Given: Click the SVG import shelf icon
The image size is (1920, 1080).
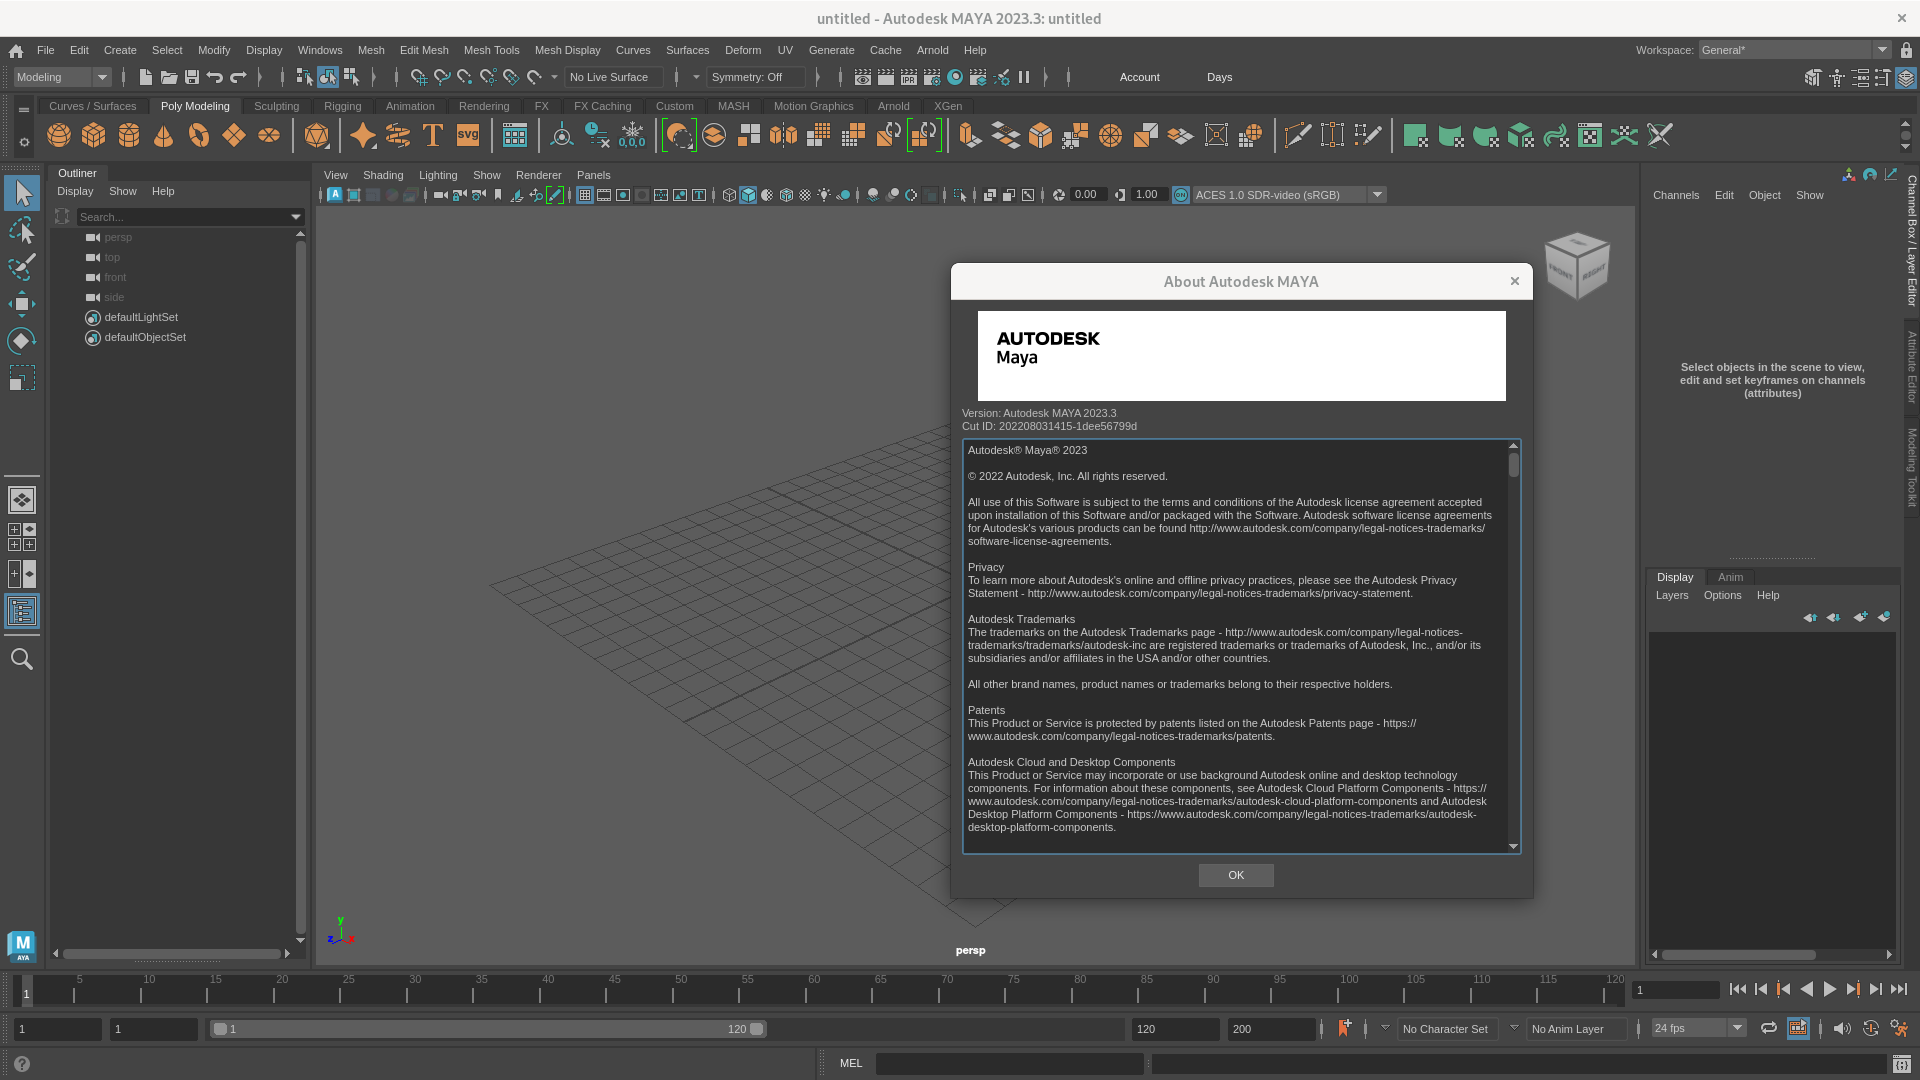Looking at the screenshot, I should click(468, 135).
